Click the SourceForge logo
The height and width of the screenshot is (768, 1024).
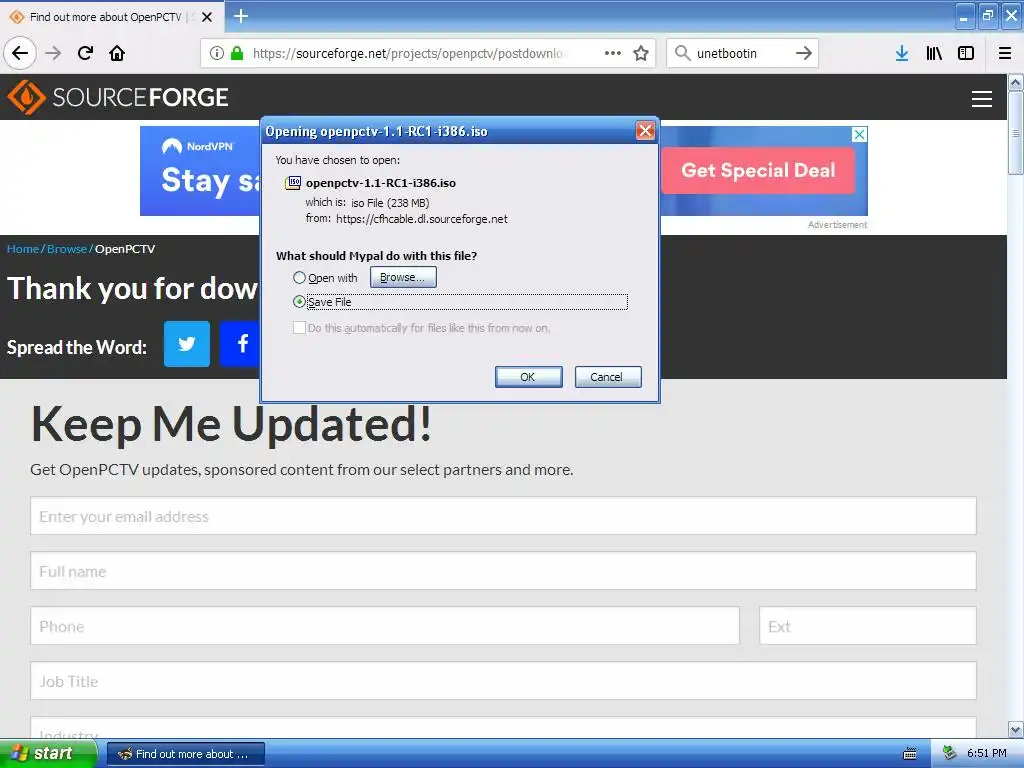click(118, 97)
